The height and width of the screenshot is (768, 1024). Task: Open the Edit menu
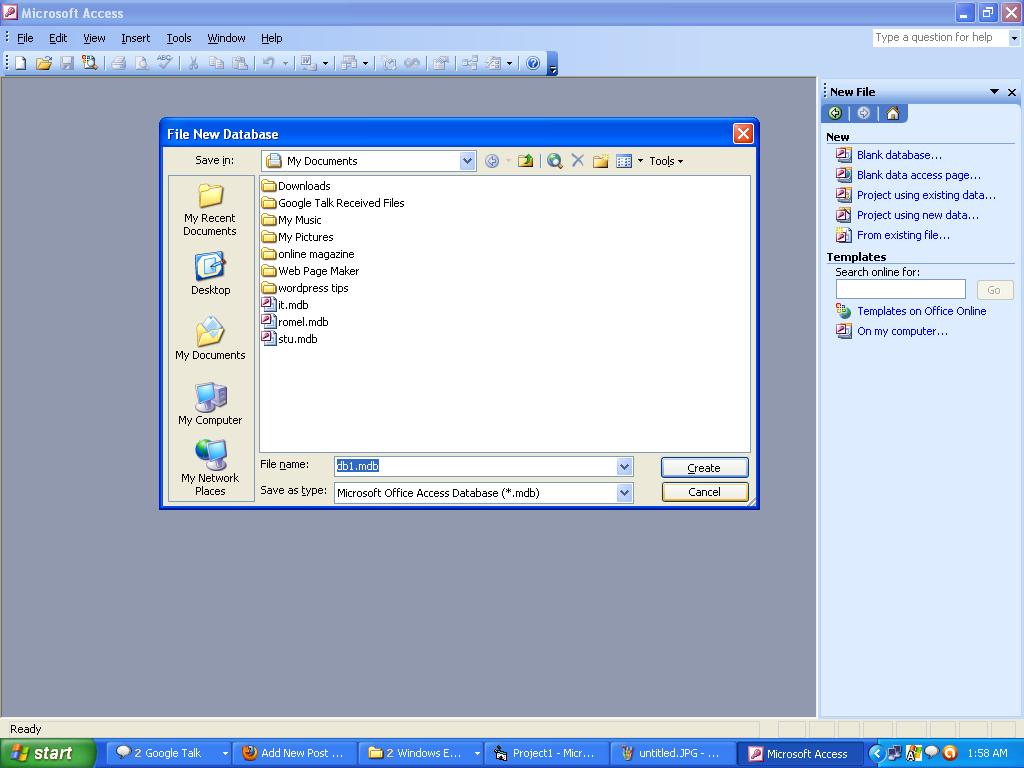58,38
